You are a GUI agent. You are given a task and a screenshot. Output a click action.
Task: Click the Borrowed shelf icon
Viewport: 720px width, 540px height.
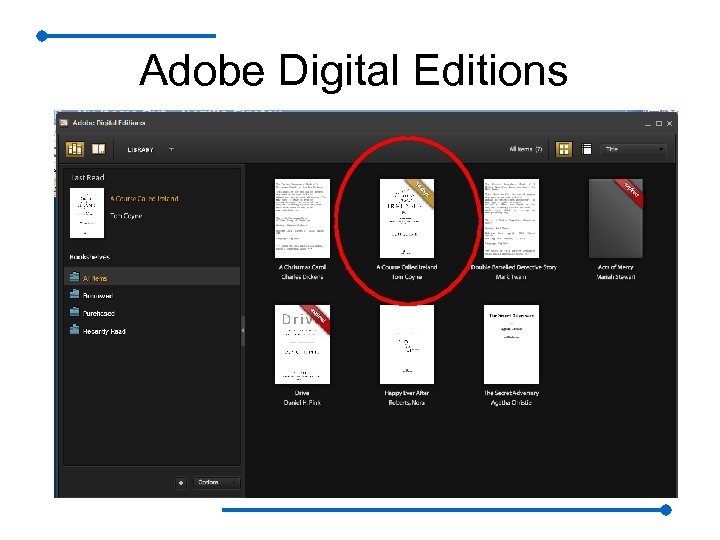click(74, 294)
